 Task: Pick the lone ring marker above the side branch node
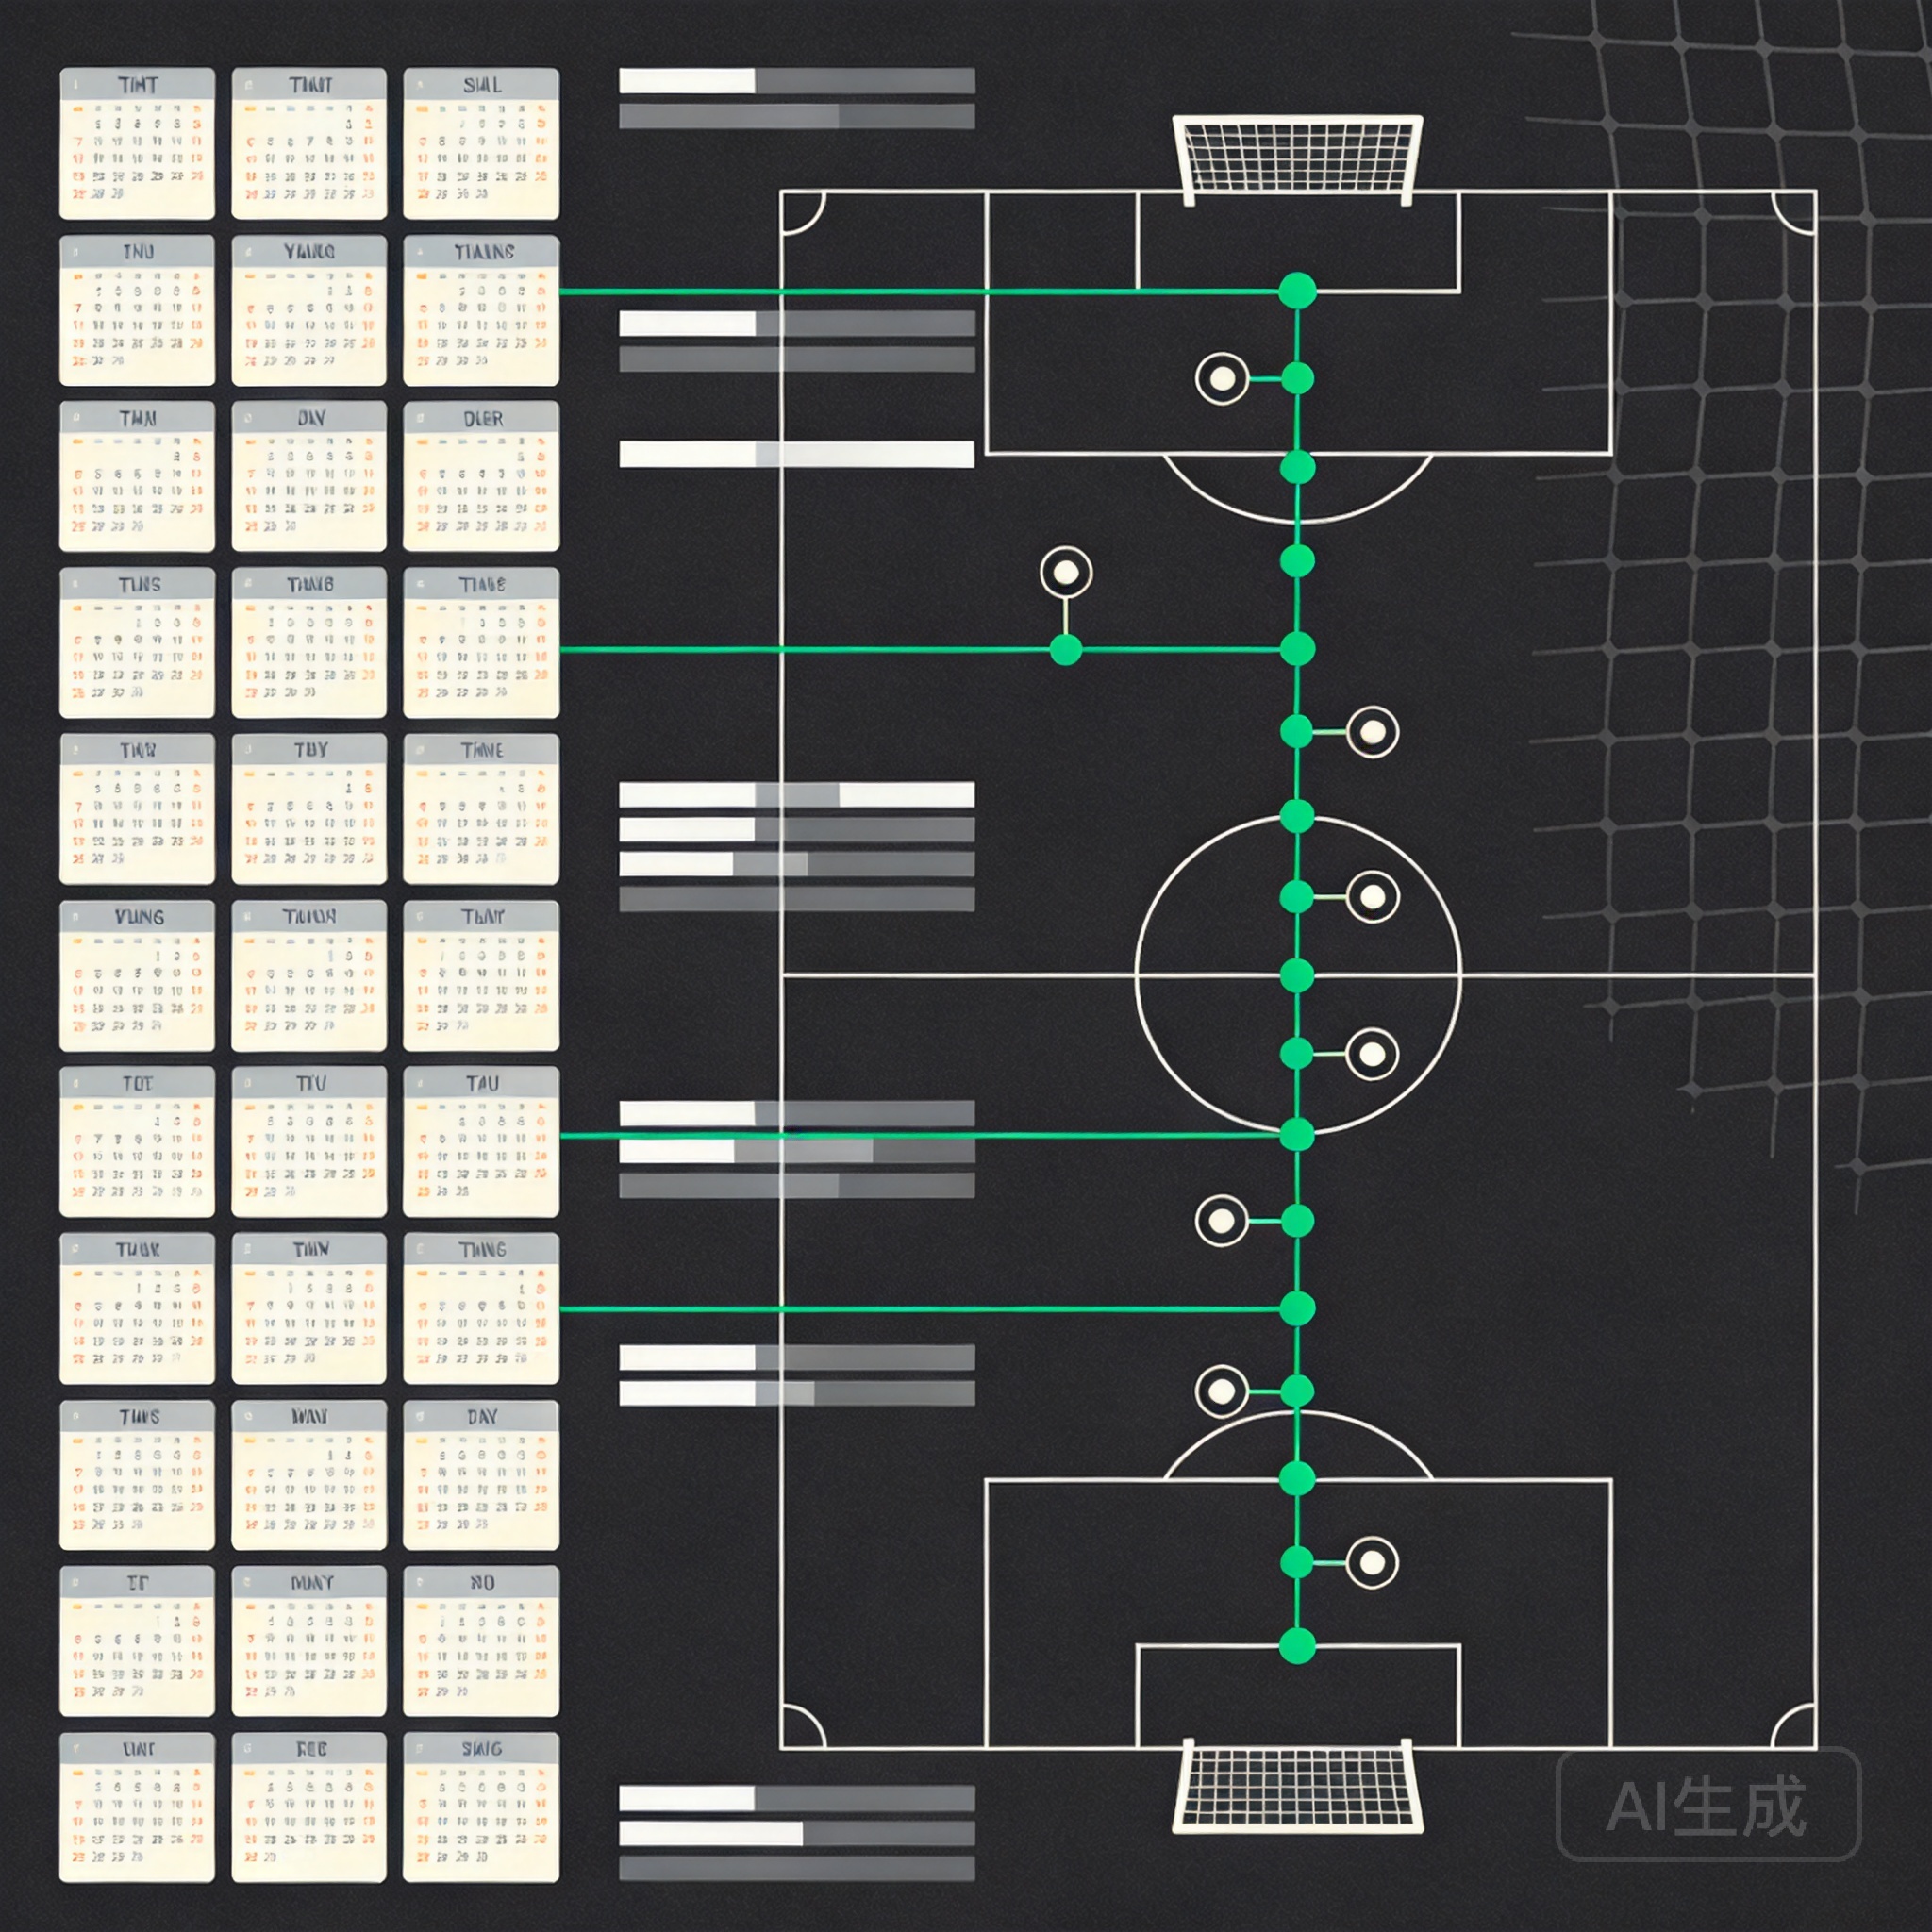[1066, 572]
